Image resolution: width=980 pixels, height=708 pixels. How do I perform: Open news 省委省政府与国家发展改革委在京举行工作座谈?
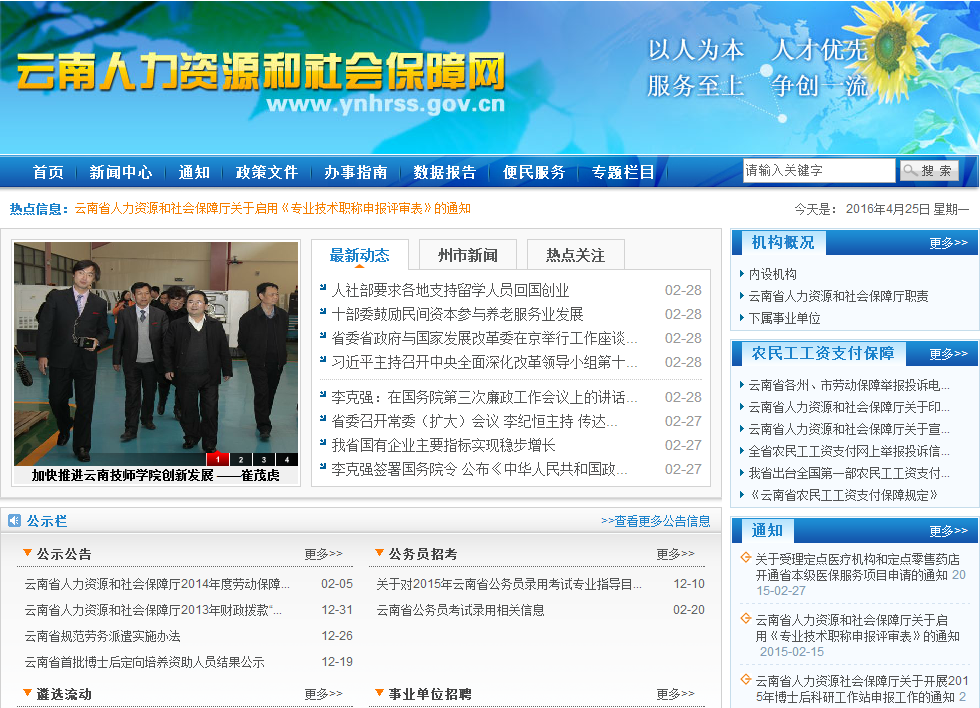pyautogui.click(x=484, y=338)
